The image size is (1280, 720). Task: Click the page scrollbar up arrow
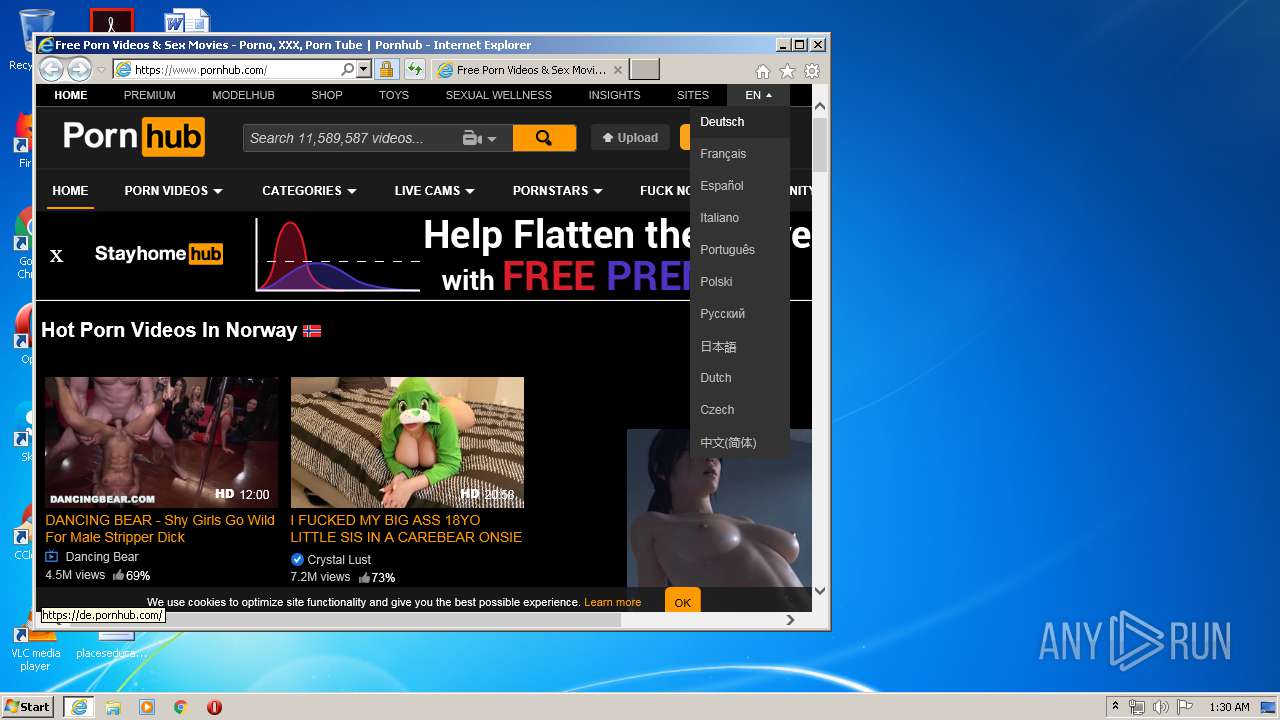point(820,105)
